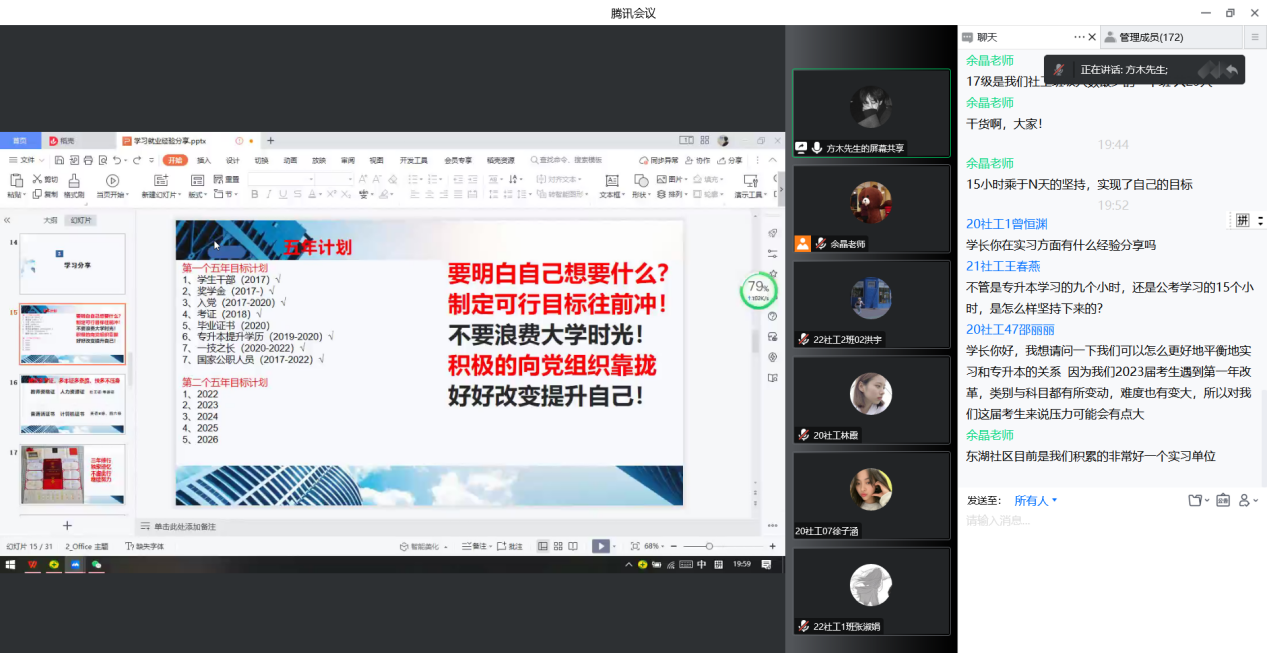Image resolution: width=1267 pixels, height=653 pixels.
Task: Open the chat panel hamburger menu icon
Action: tap(1255, 37)
